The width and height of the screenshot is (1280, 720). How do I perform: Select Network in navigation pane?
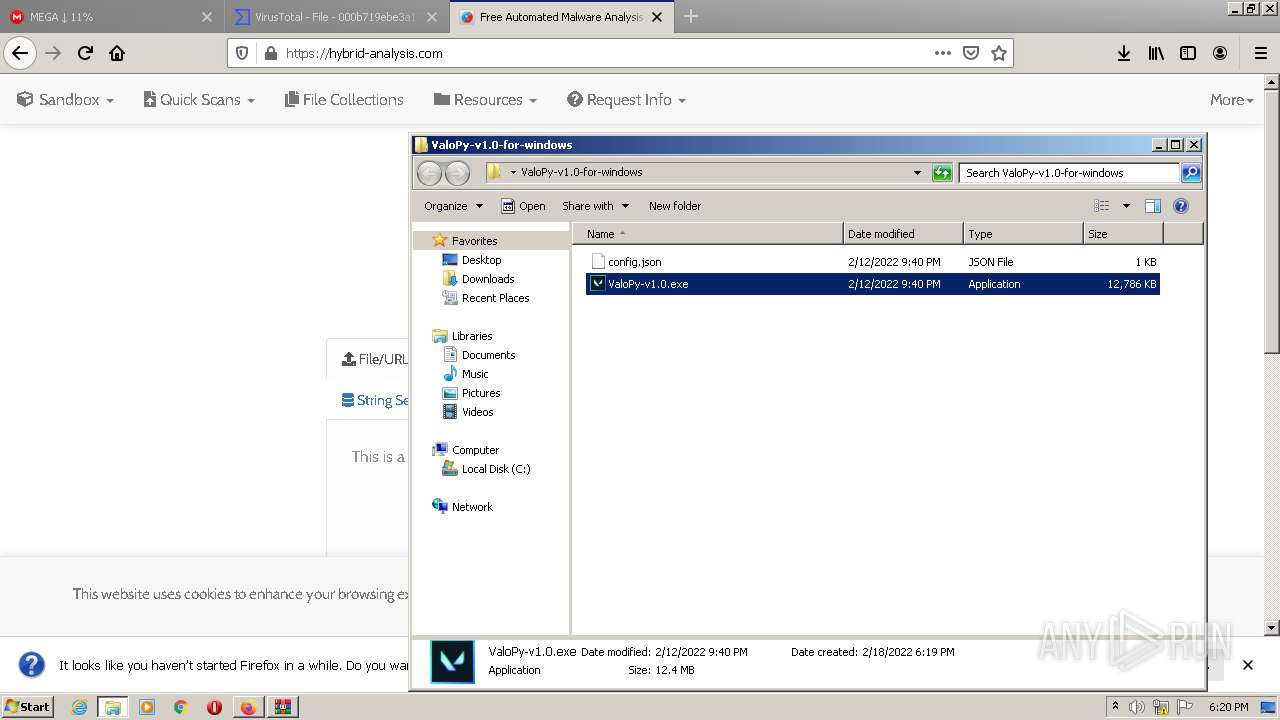pos(472,507)
